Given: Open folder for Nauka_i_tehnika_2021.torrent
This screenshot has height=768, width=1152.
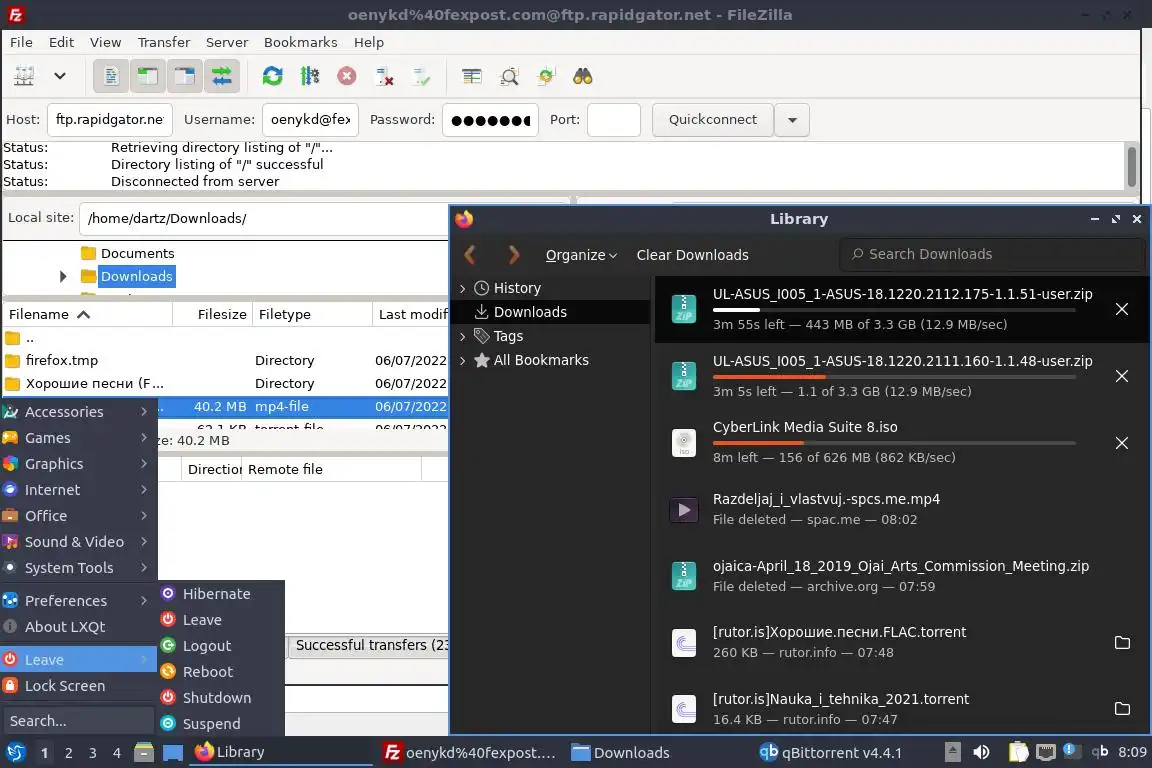Looking at the screenshot, I should click(x=1122, y=708).
